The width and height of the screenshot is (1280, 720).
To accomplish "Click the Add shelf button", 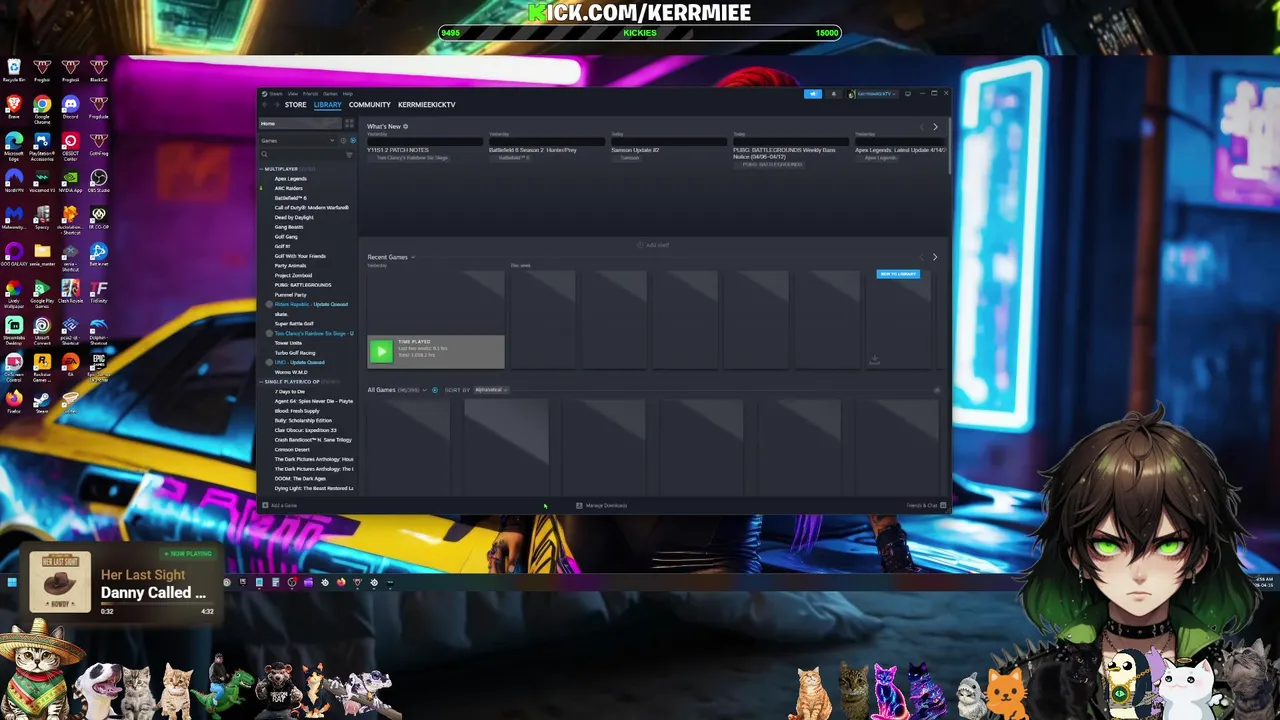I will tap(654, 245).
